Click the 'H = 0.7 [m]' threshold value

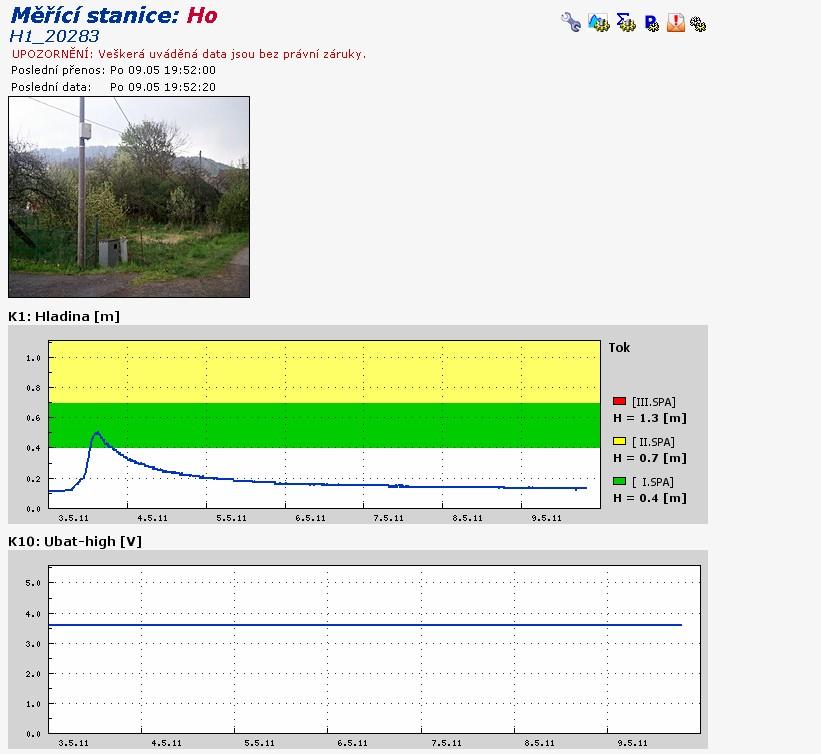pyautogui.click(x=650, y=458)
